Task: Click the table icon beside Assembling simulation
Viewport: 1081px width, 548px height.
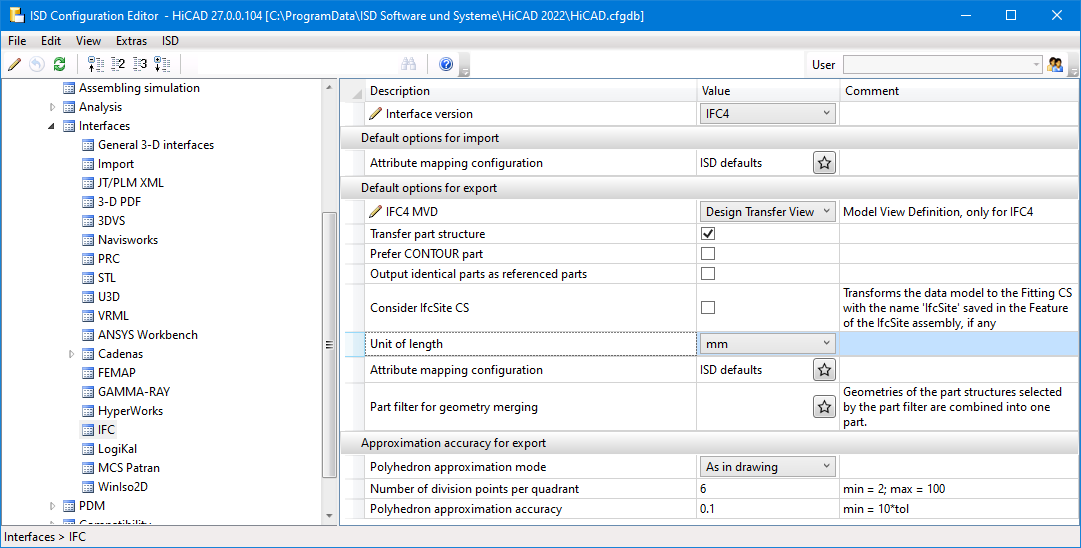Action: 69,88
